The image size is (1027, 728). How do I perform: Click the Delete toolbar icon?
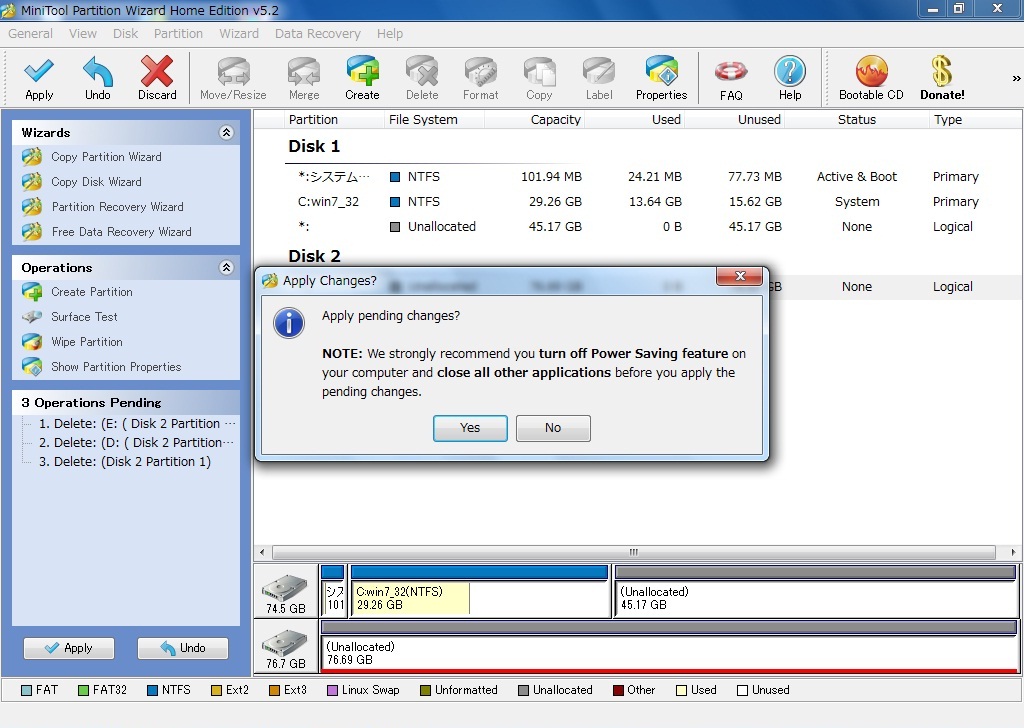tap(422, 78)
